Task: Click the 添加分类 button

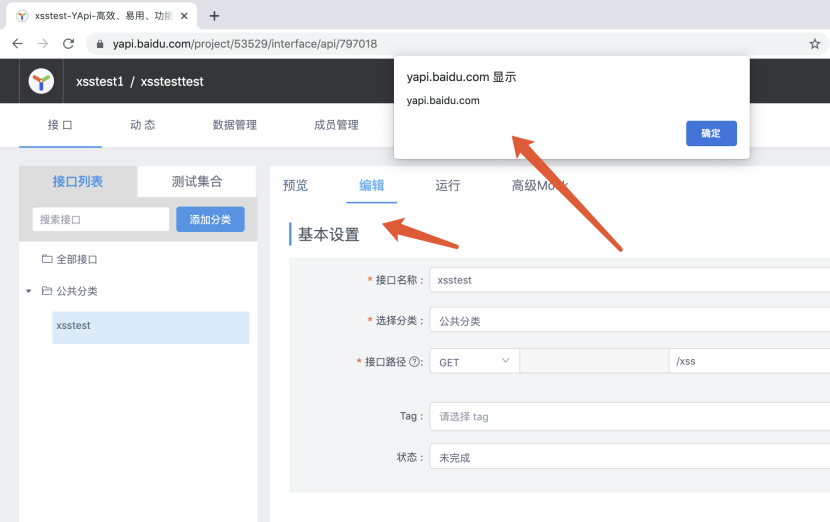Action: pyautogui.click(x=210, y=219)
